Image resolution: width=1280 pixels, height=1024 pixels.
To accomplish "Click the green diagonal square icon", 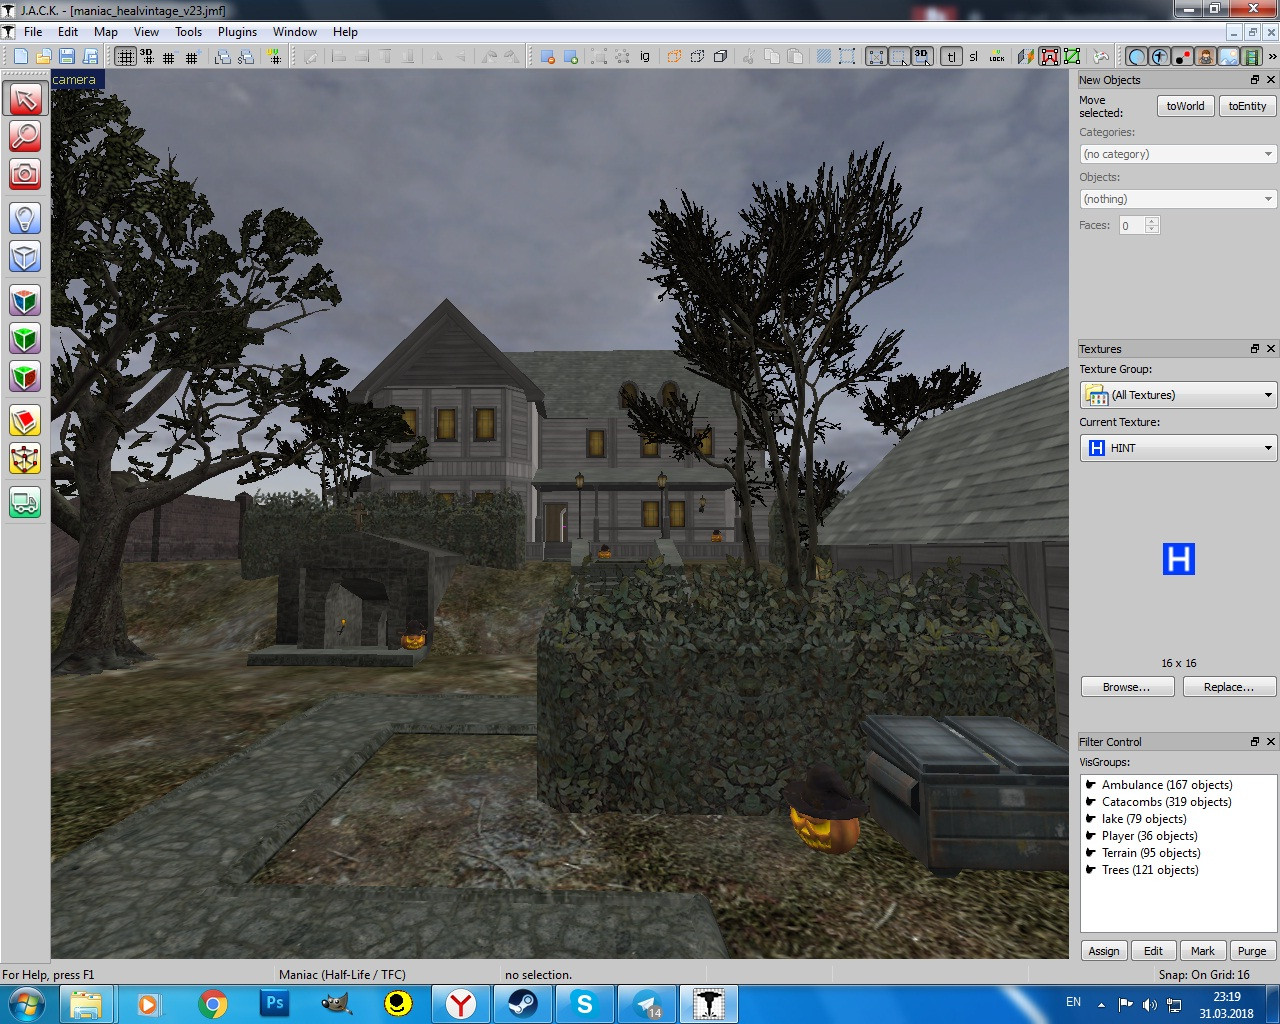I will point(1072,56).
